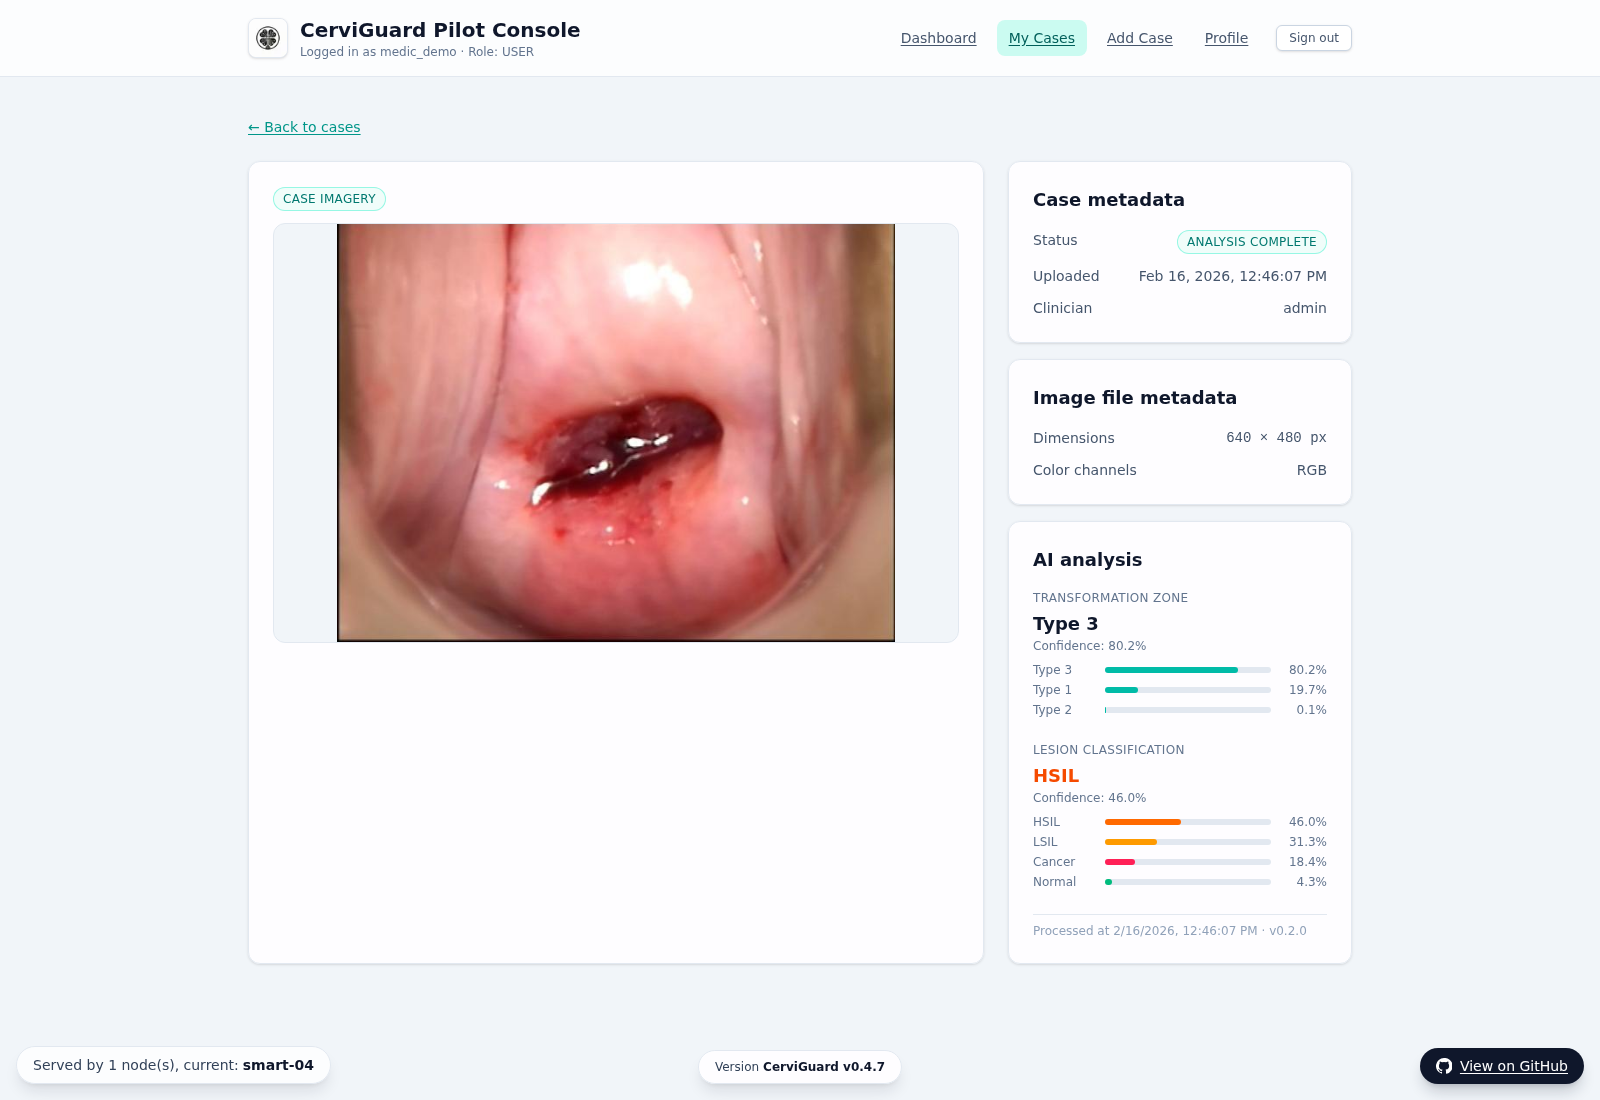The height and width of the screenshot is (1100, 1600).
Task: Go back to cases list
Action: (303, 127)
